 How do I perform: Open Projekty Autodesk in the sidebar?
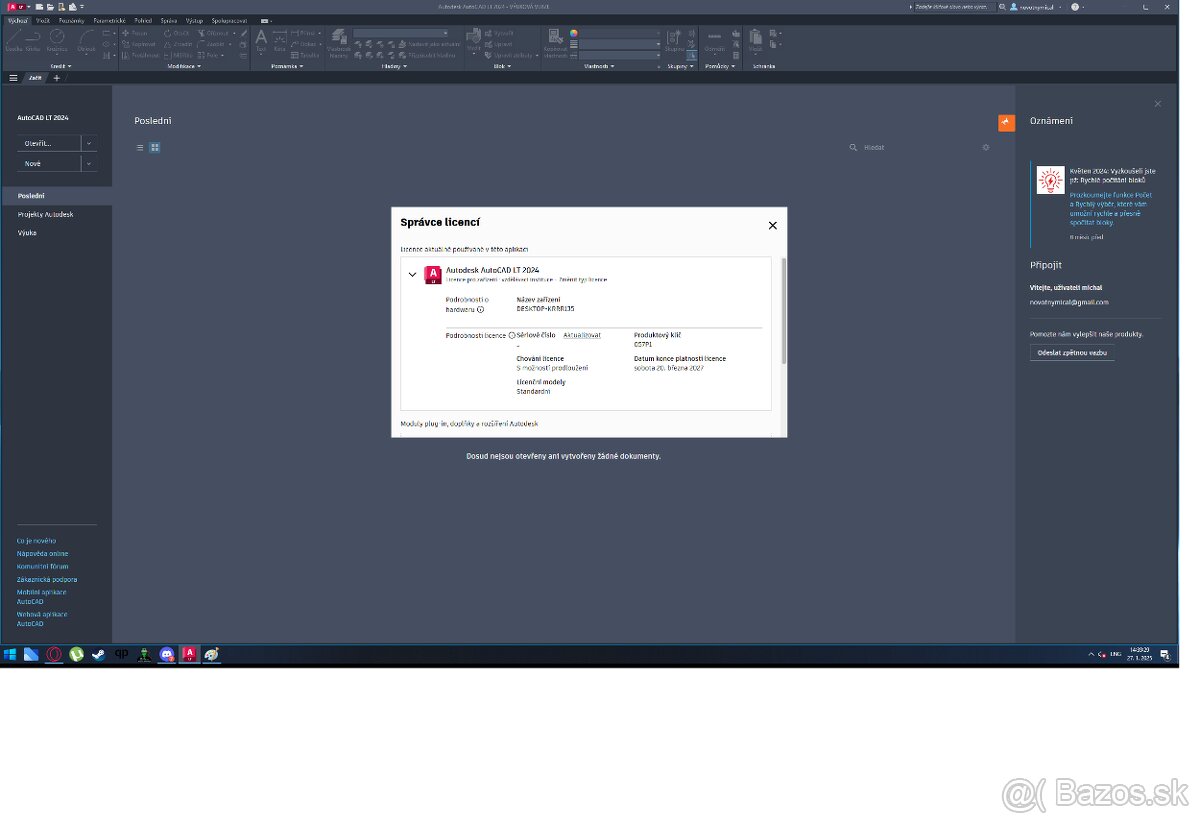coord(45,214)
